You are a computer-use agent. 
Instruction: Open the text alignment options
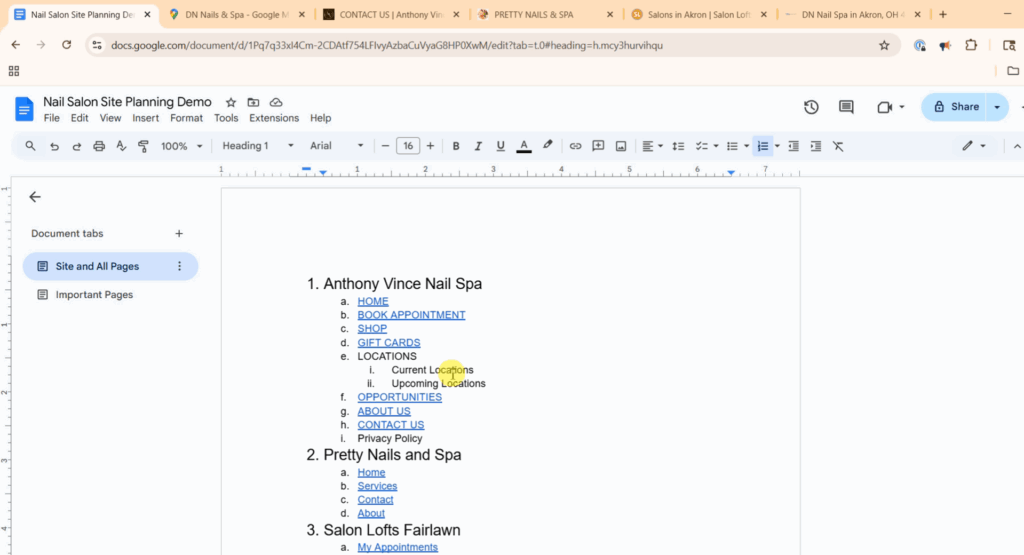pyautogui.click(x=652, y=146)
